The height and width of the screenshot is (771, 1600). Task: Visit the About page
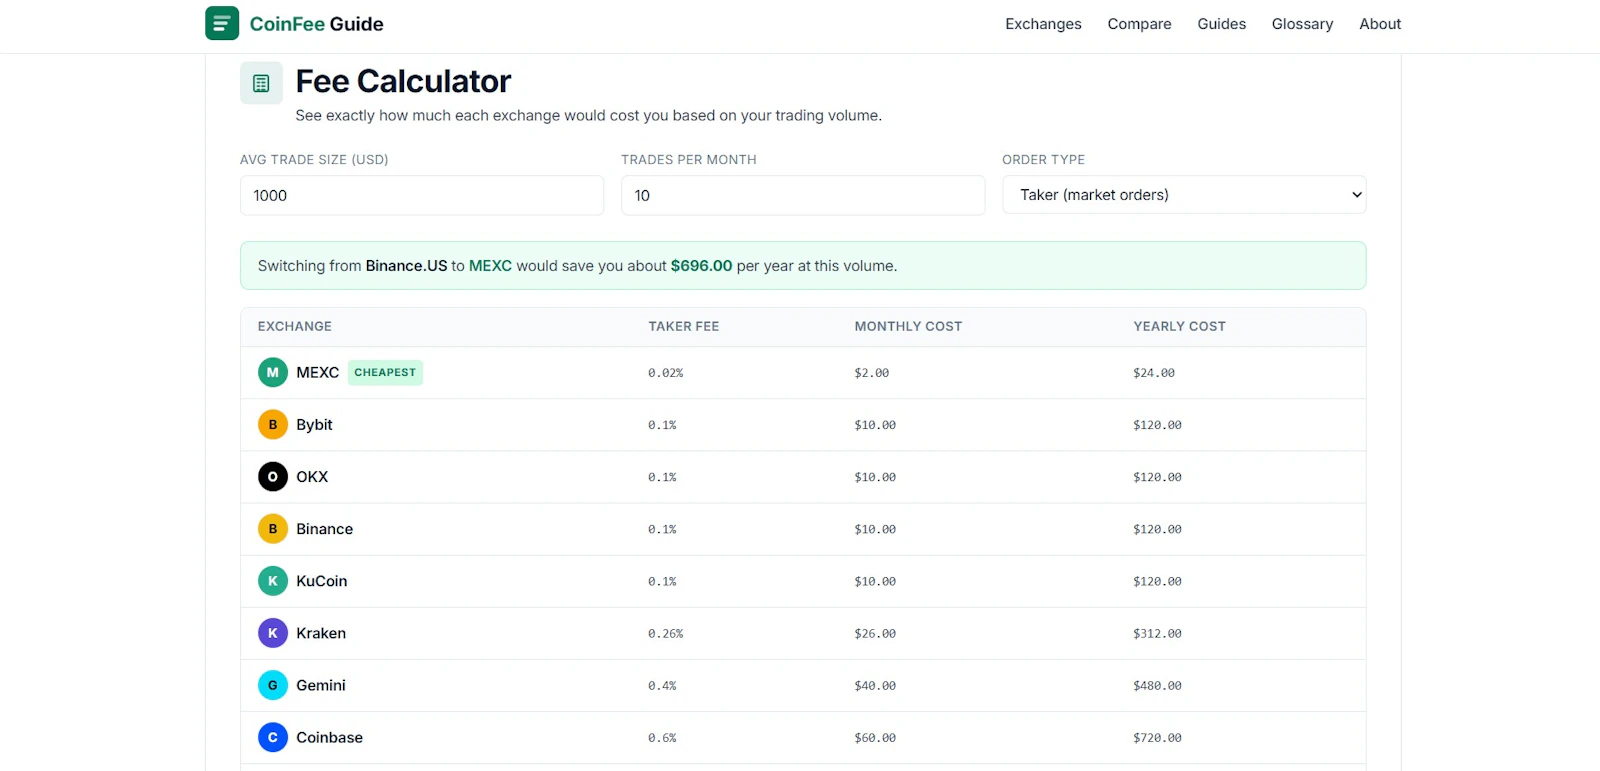[x=1380, y=24]
